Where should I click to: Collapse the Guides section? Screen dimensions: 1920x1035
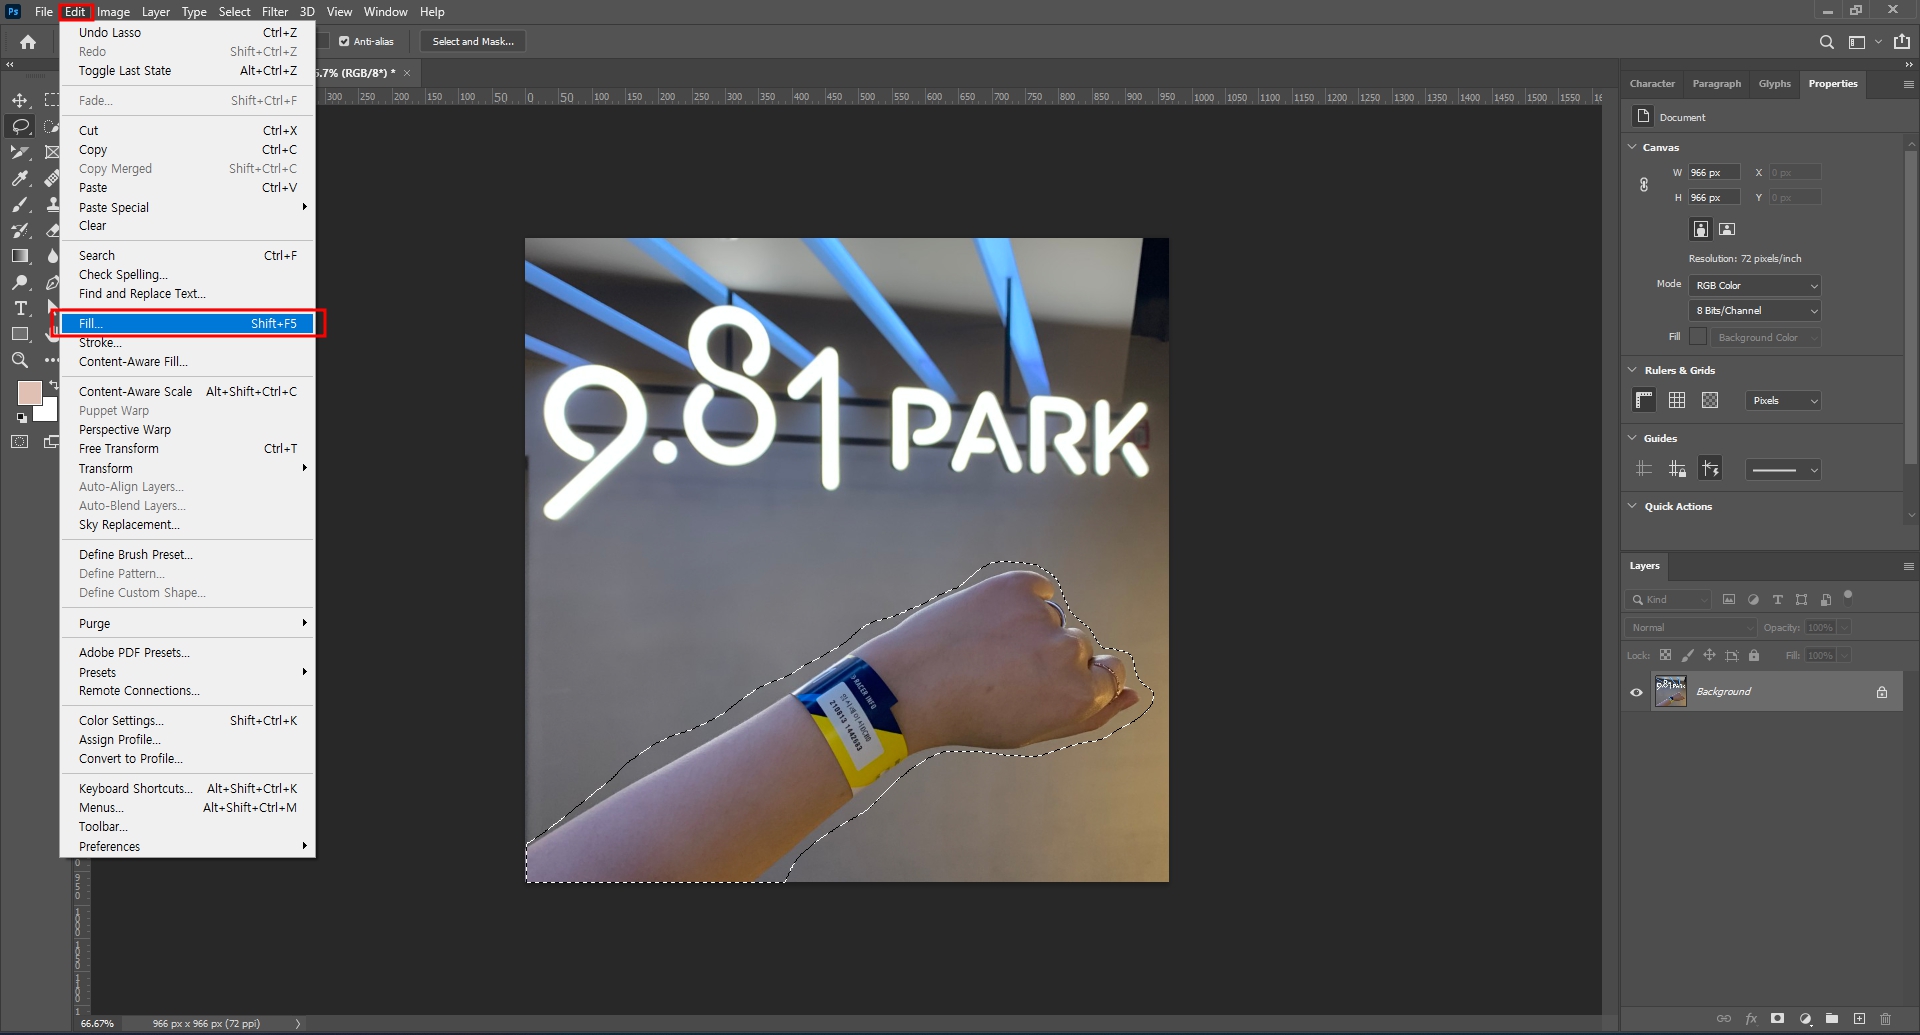[x=1632, y=438]
